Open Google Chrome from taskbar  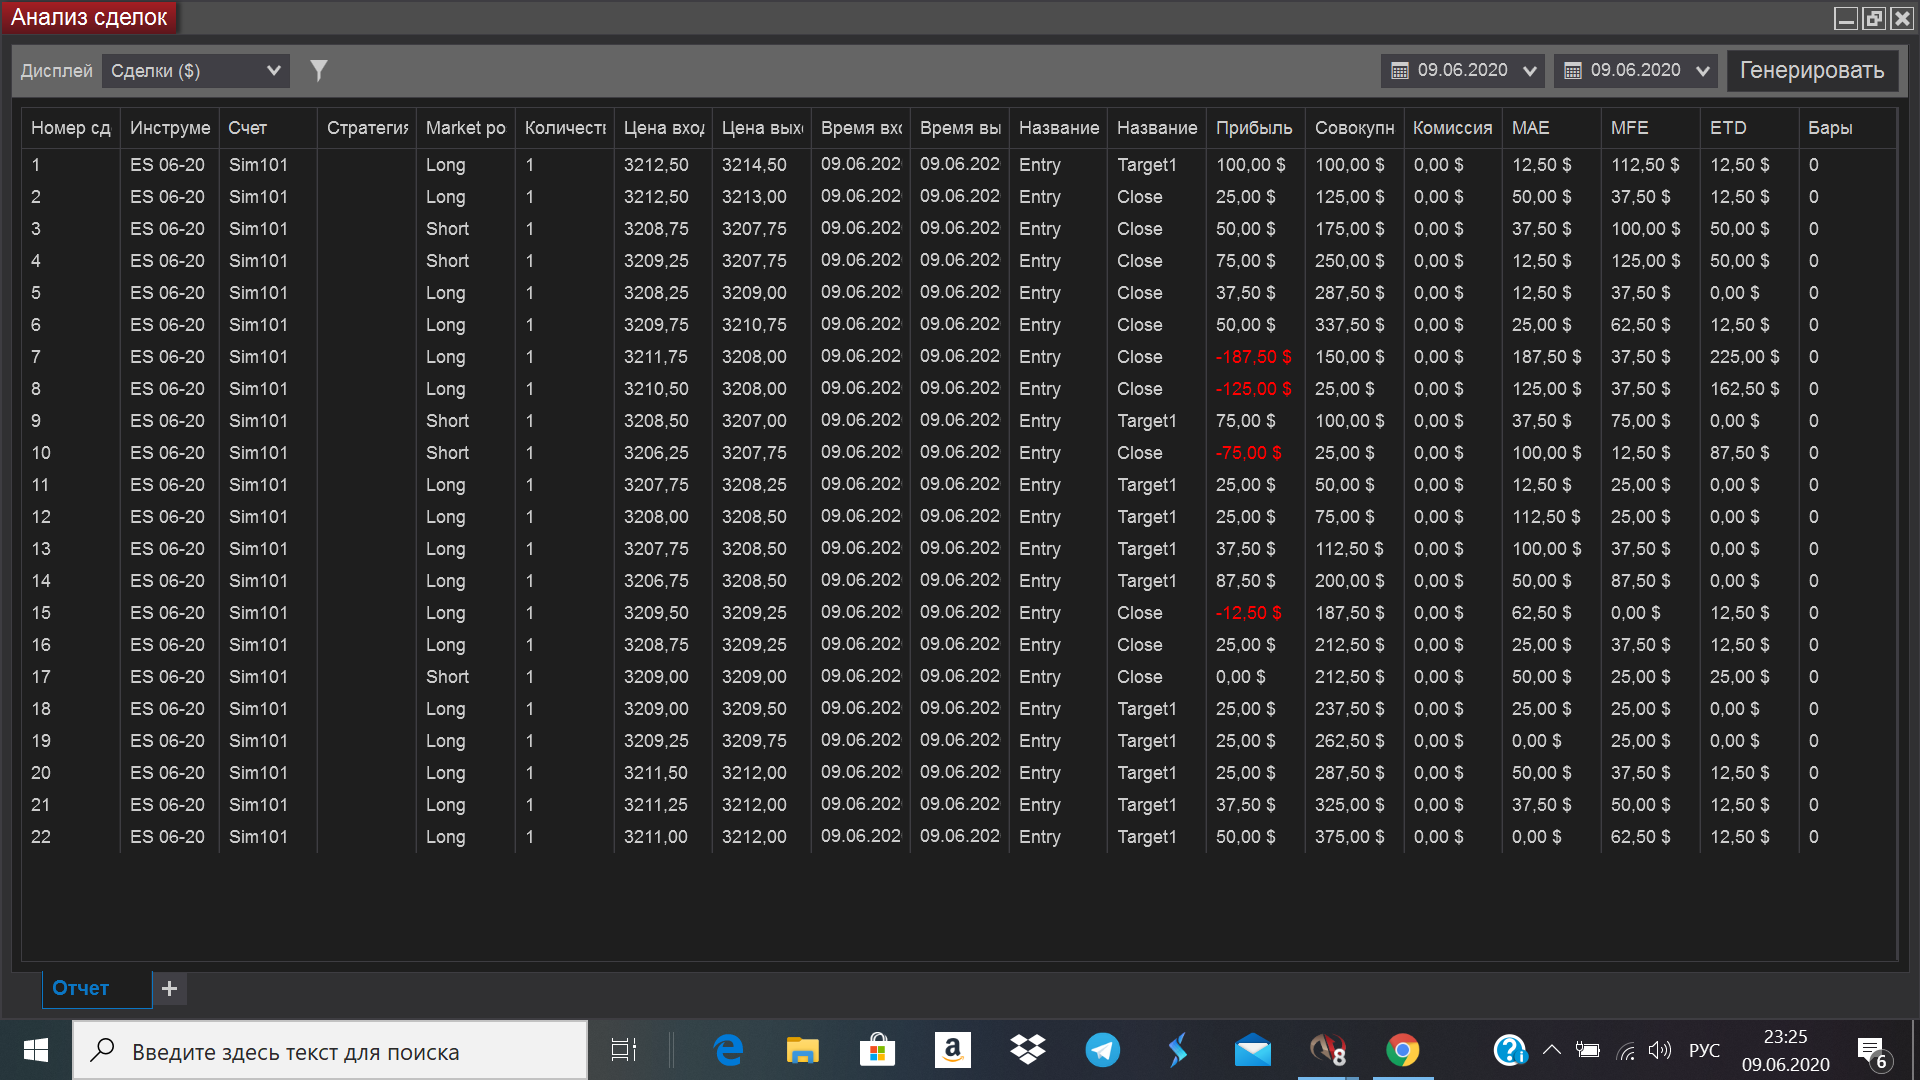coord(1402,1050)
